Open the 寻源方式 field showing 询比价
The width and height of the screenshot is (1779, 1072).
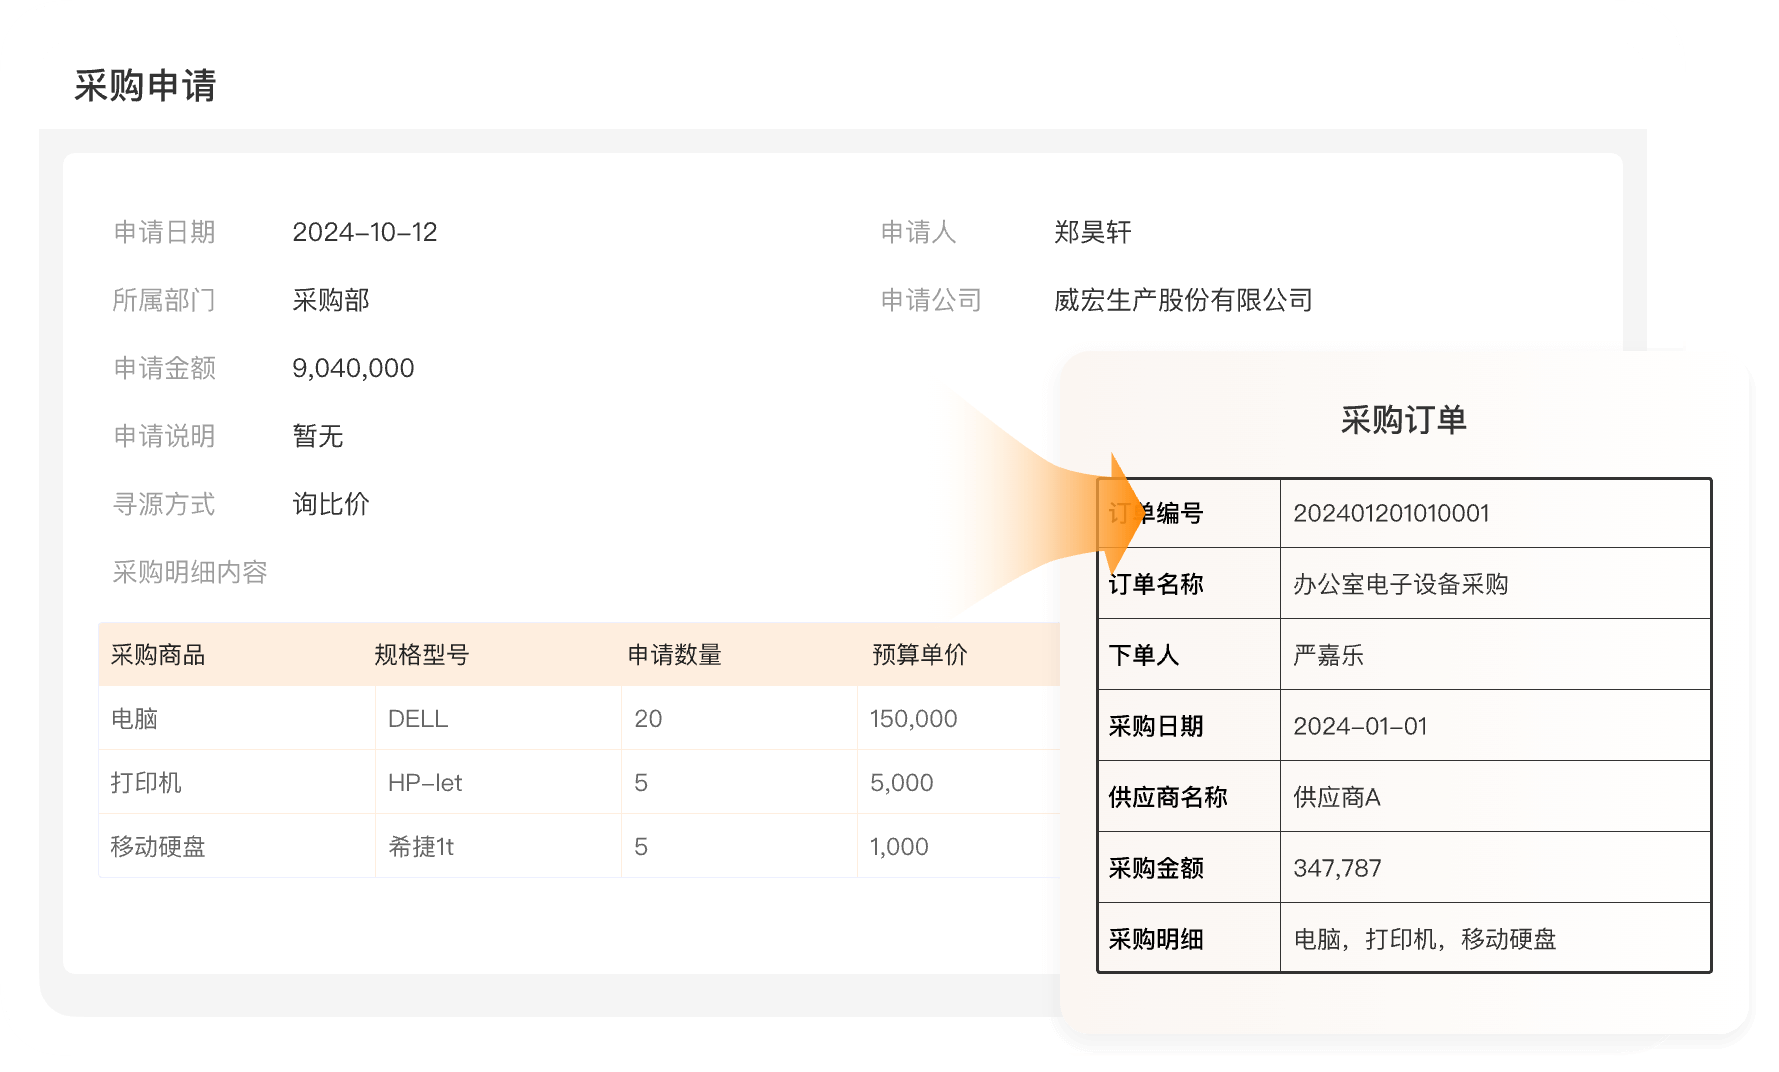pos(330,504)
